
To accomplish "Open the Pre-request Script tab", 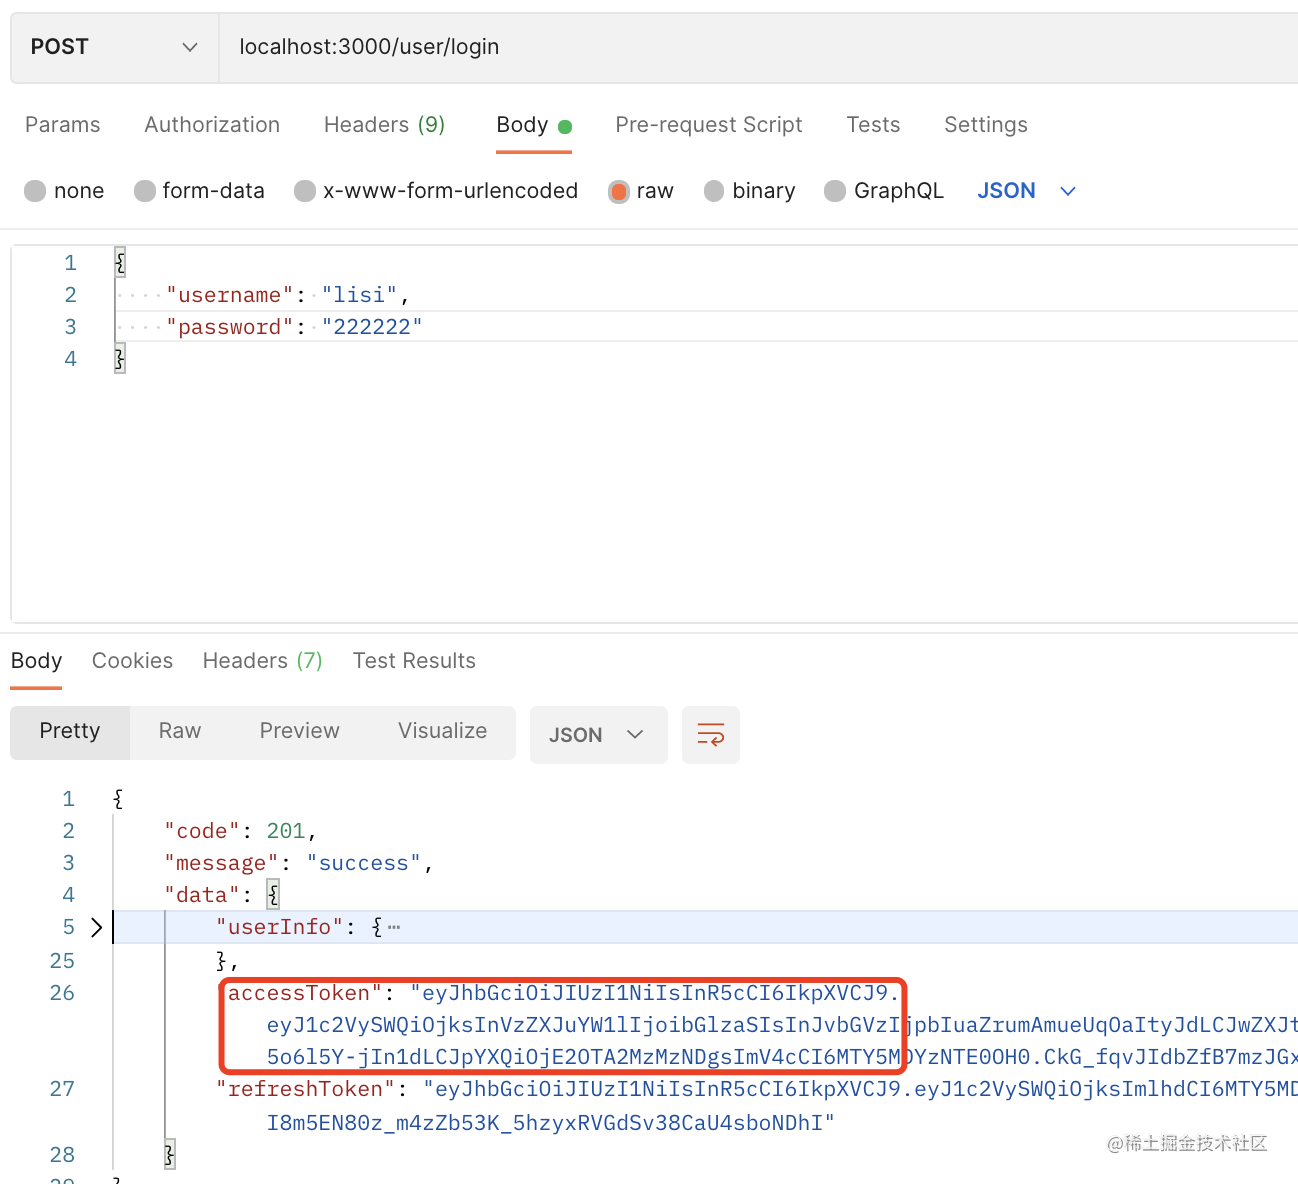I will coord(708,125).
